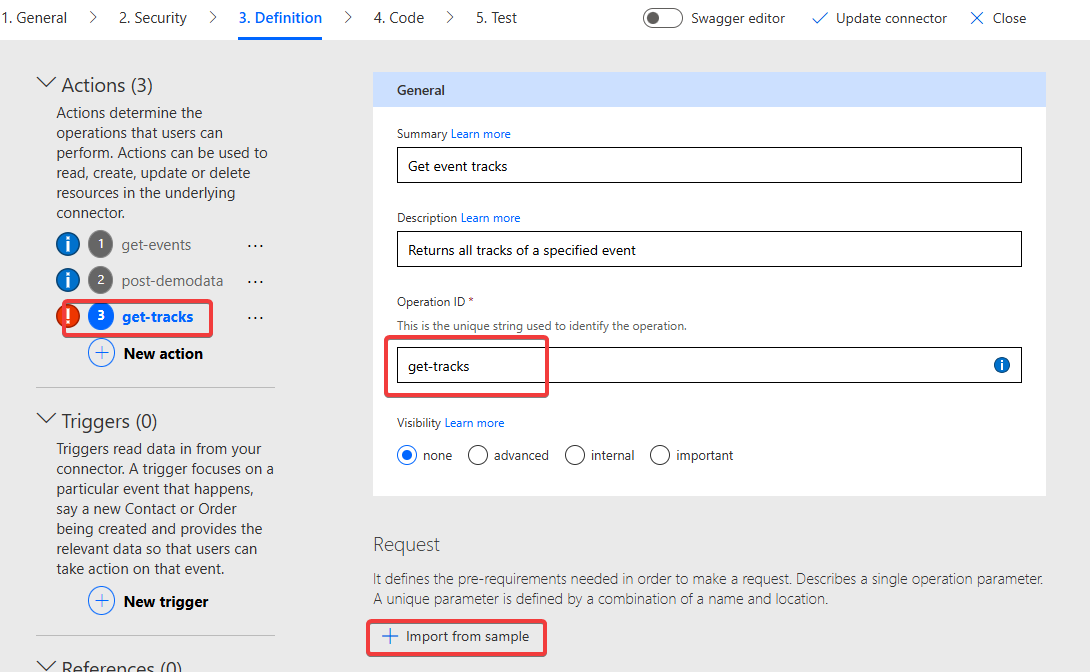
Task: Expand the References section
Action: pos(46,663)
